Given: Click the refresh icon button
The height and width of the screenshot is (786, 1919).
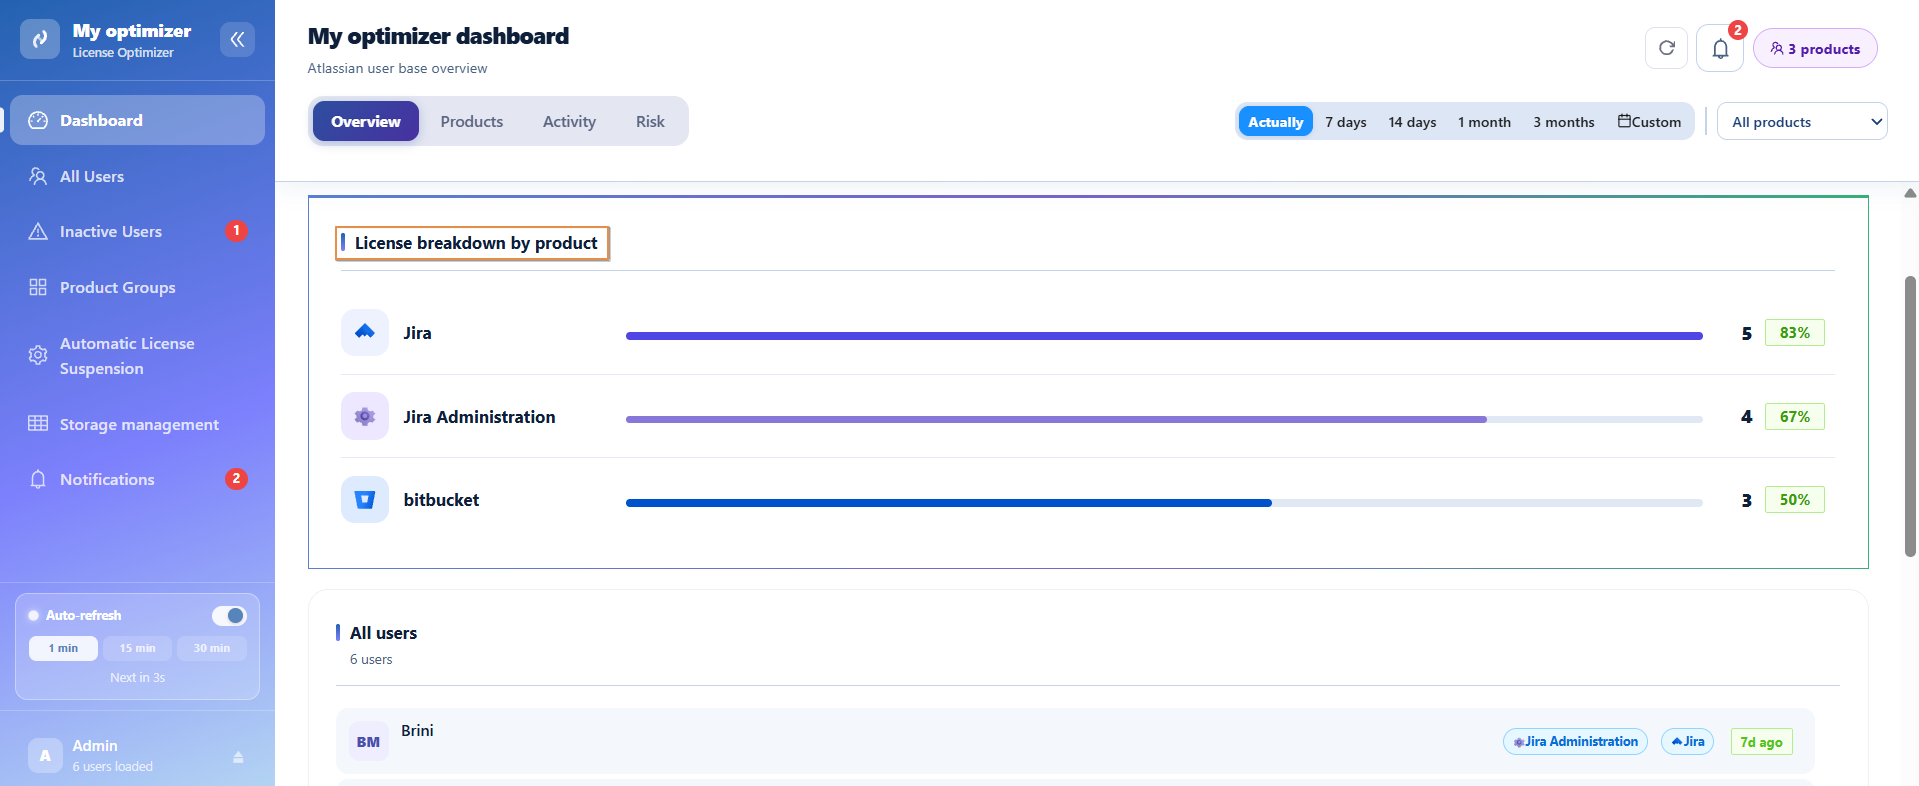Looking at the screenshot, I should (x=1666, y=48).
